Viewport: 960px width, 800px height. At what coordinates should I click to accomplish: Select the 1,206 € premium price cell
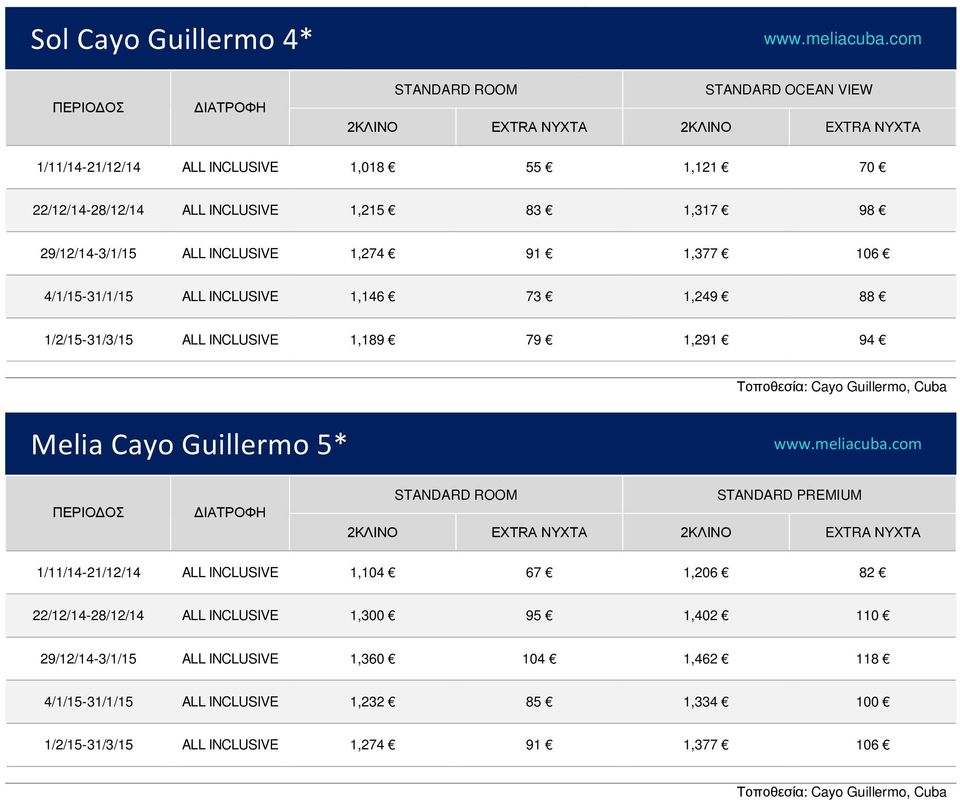(x=705, y=572)
